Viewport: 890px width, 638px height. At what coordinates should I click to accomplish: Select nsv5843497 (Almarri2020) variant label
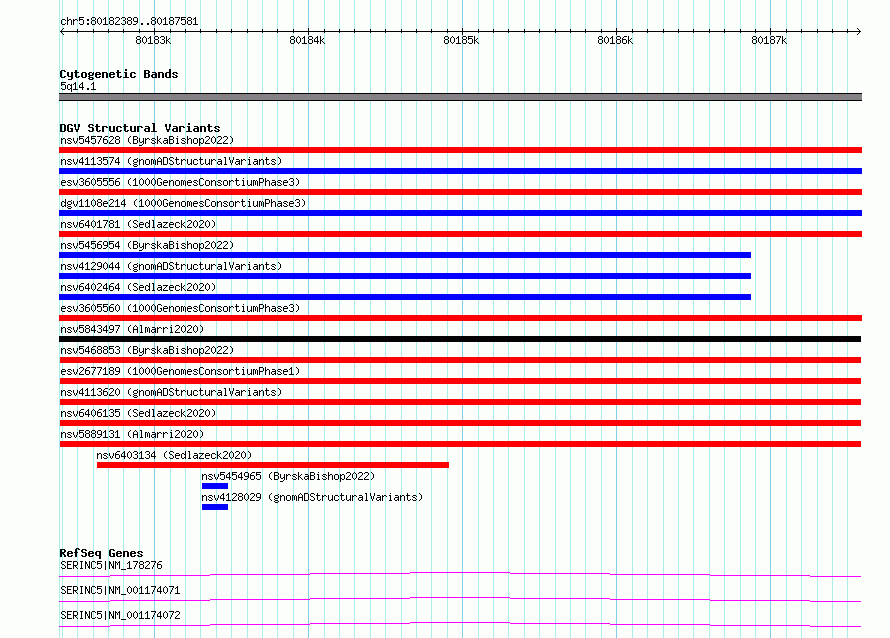pos(132,329)
